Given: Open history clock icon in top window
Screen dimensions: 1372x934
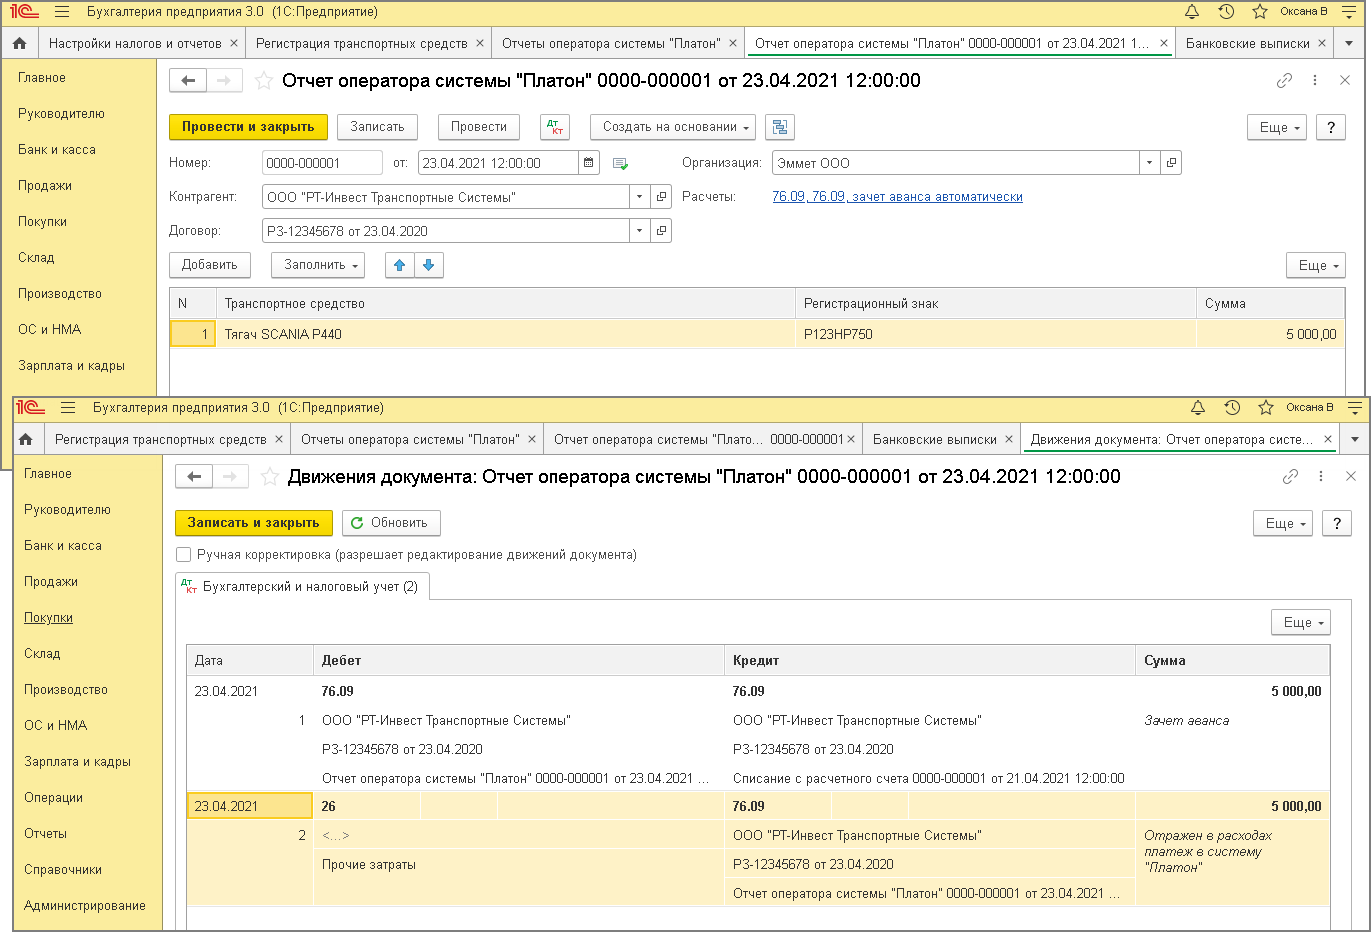Looking at the screenshot, I should coord(1226,12).
